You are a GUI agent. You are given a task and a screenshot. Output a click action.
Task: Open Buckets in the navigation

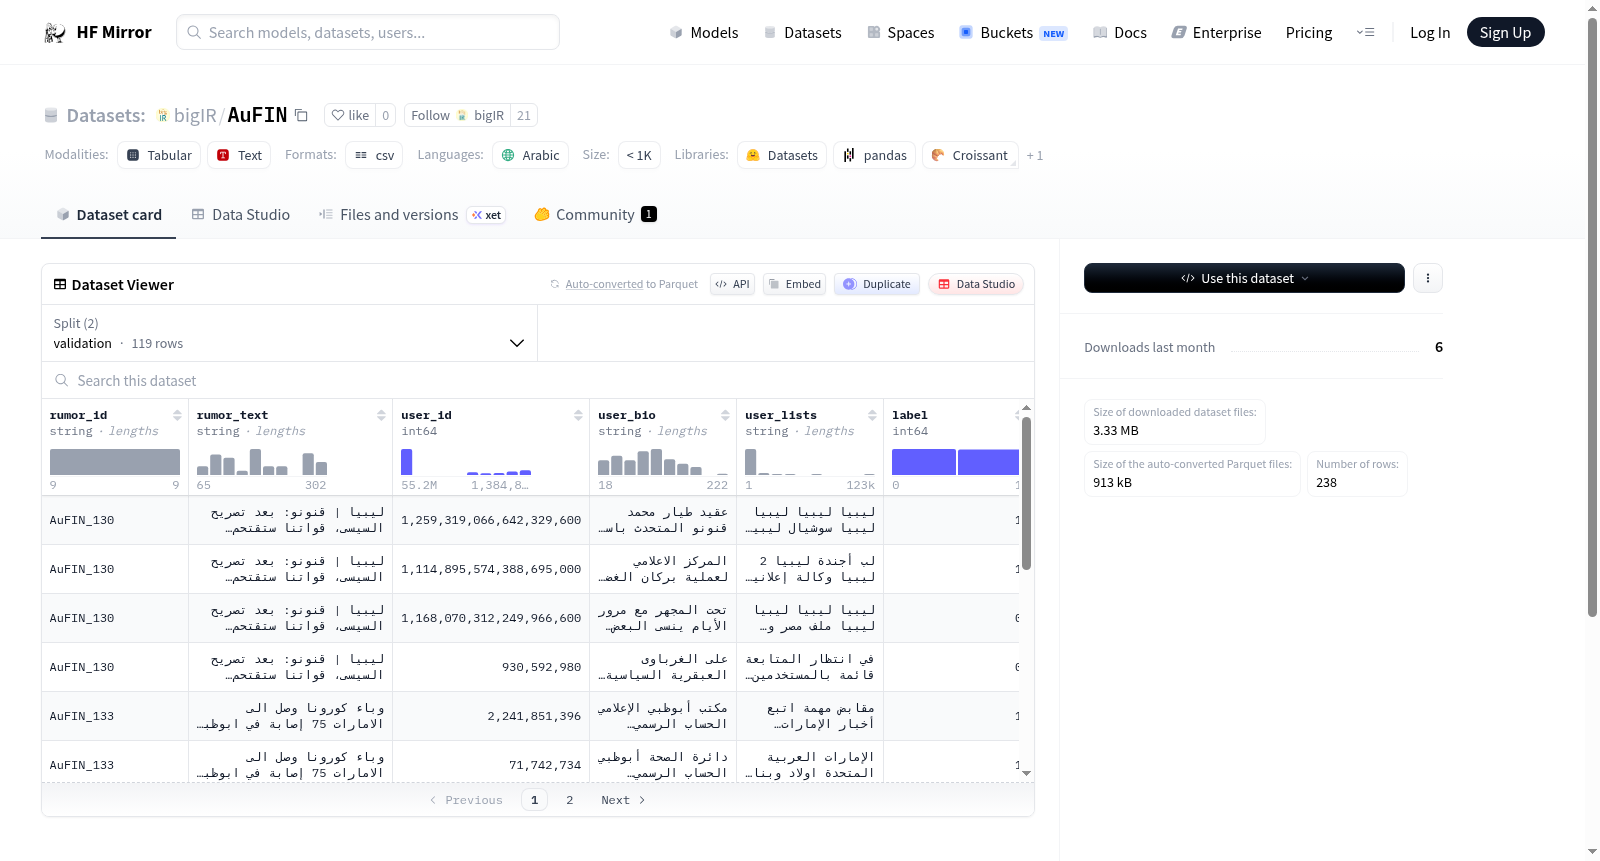[1013, 33]
